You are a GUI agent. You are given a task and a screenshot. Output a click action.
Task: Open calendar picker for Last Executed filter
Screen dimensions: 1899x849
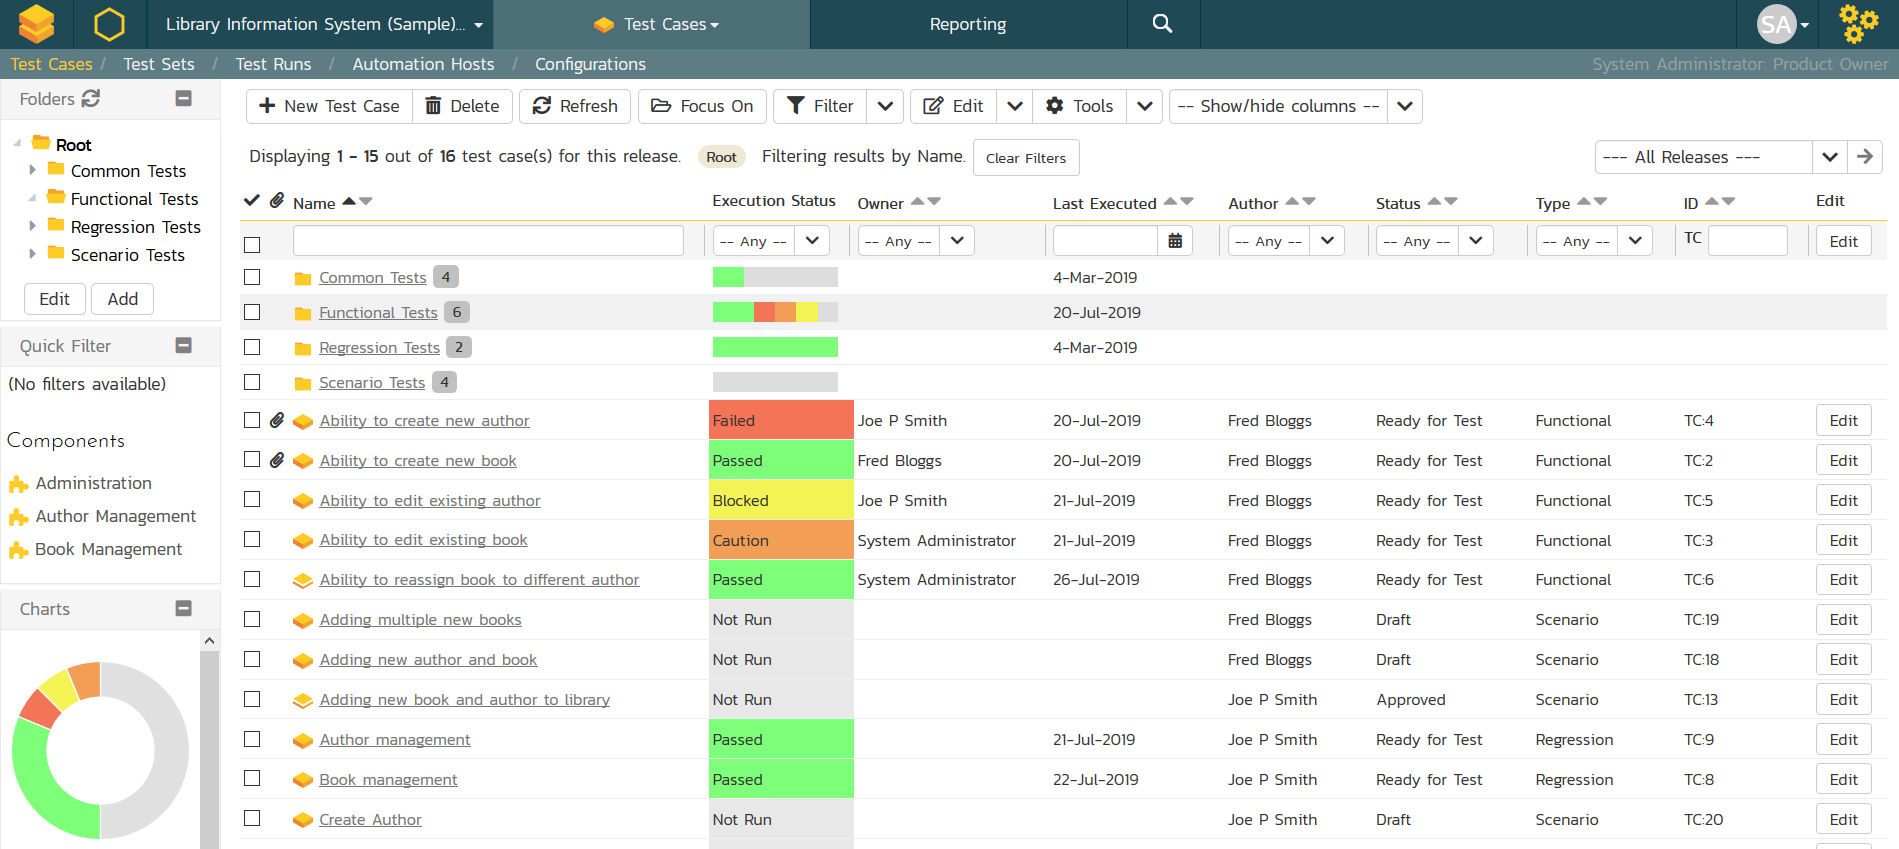[1175, 241]
